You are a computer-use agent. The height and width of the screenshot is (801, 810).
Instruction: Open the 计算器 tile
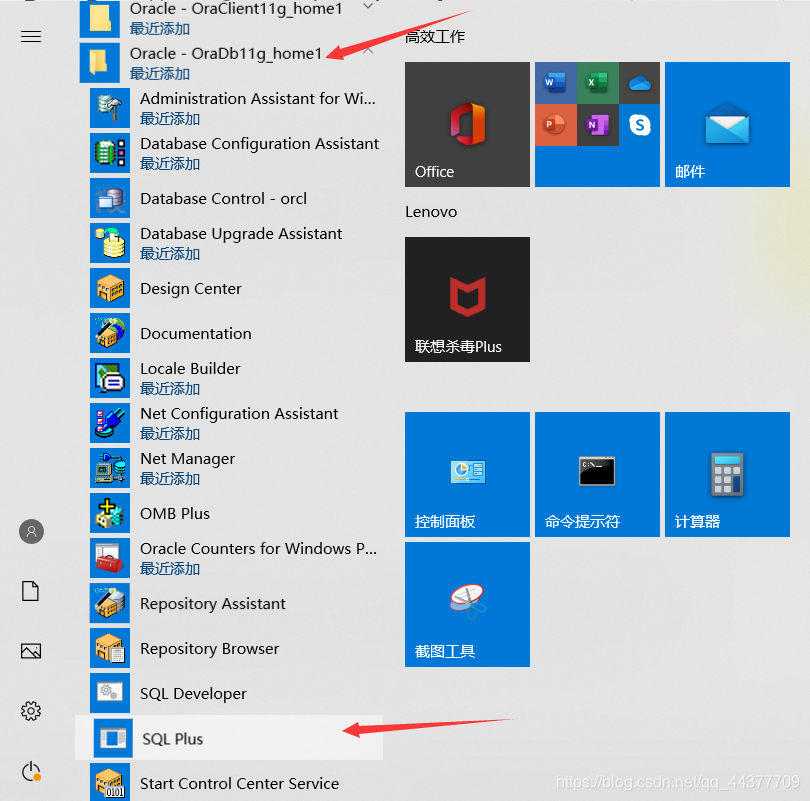[x=727, y=474]
